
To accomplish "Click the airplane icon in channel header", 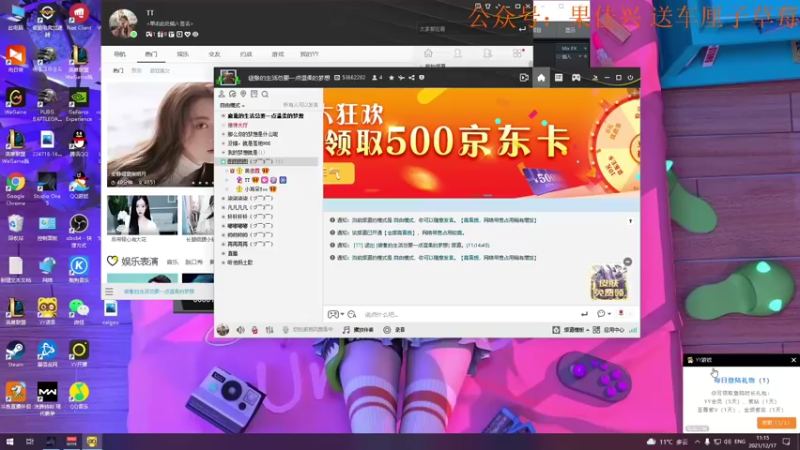I will pyautogui.click(x=402, y=78).
